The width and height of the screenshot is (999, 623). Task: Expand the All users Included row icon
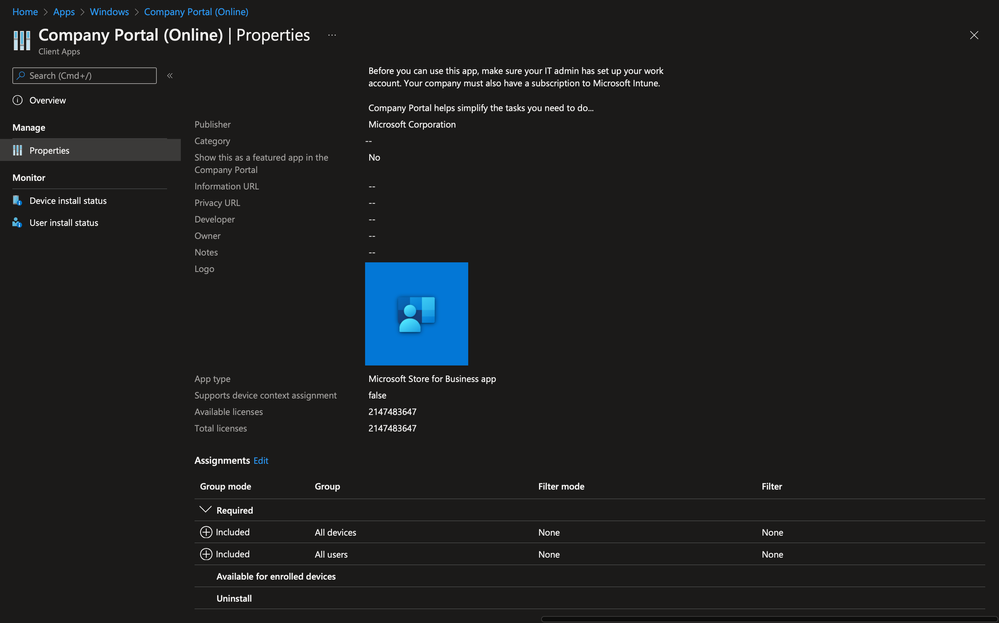pyautogui.click(x=206, y=554)
